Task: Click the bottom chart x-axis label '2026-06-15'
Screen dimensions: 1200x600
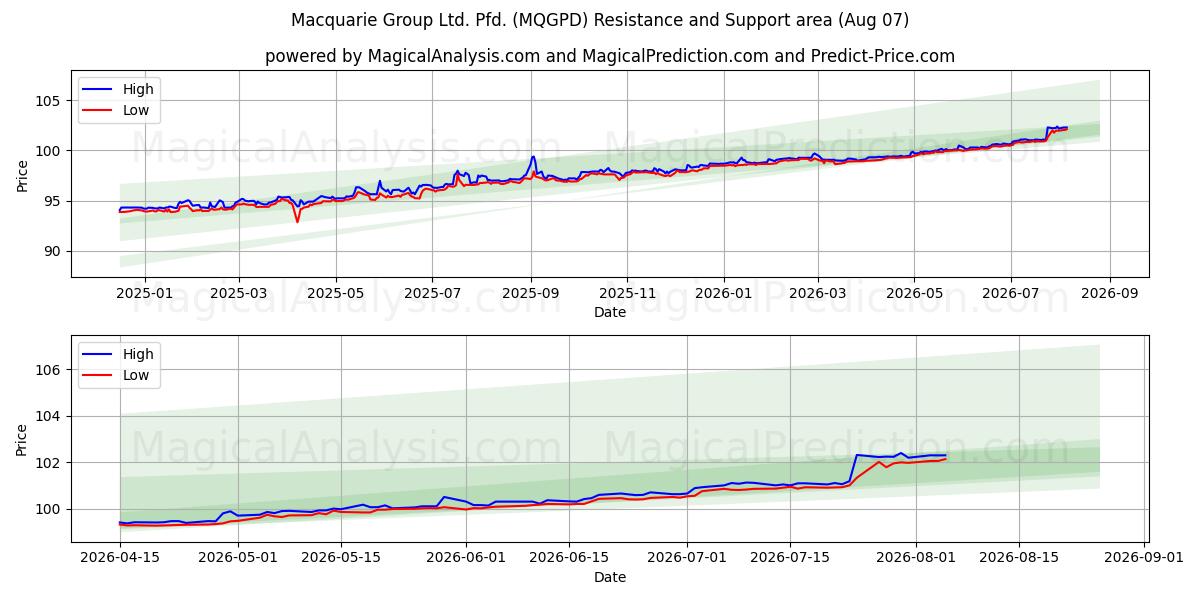Action: [x=569, y=559]
